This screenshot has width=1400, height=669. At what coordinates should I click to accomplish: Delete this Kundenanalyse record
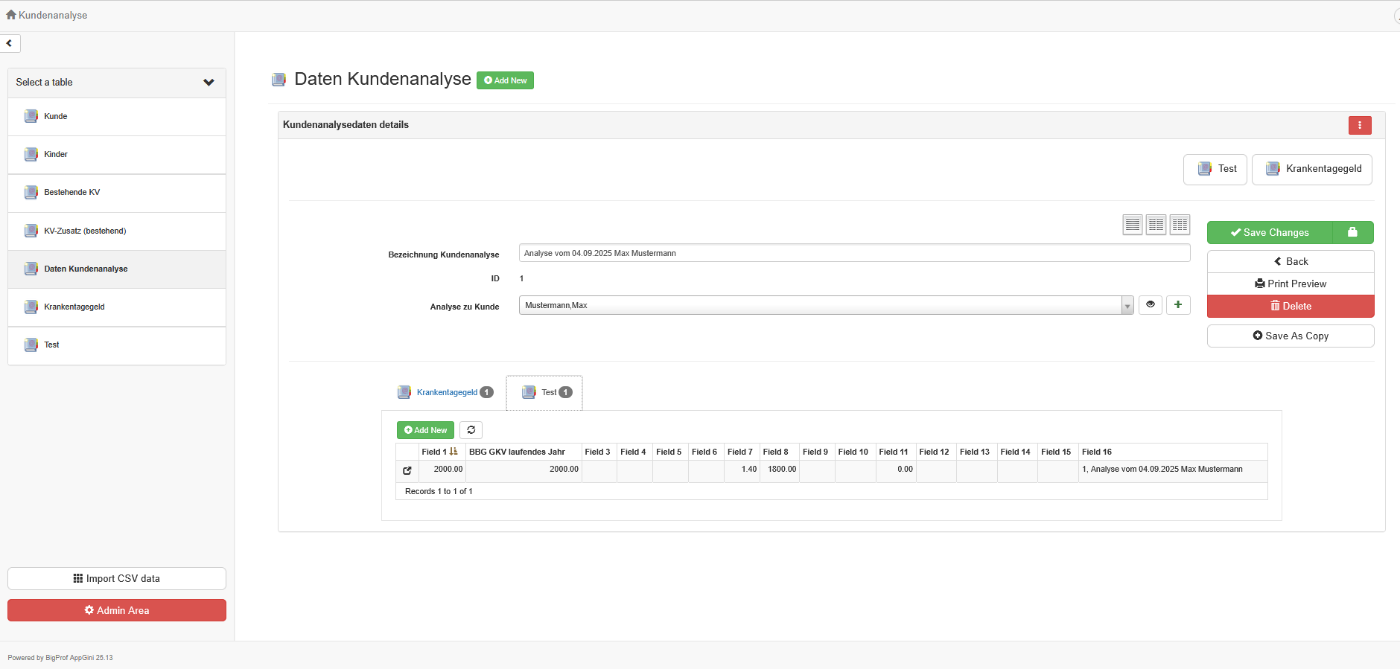(x=1290, y=306)
